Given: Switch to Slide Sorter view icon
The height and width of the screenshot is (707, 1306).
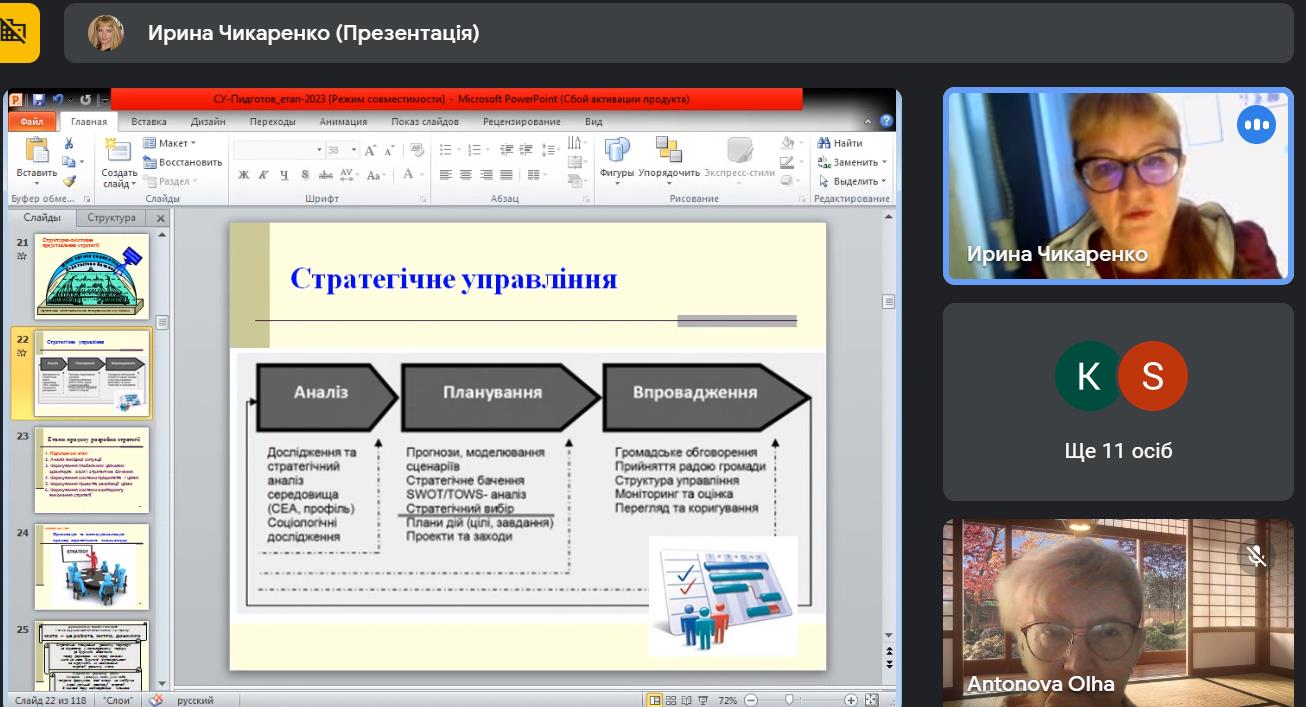Looking at the screenshot, I should [x=673, y=700].
